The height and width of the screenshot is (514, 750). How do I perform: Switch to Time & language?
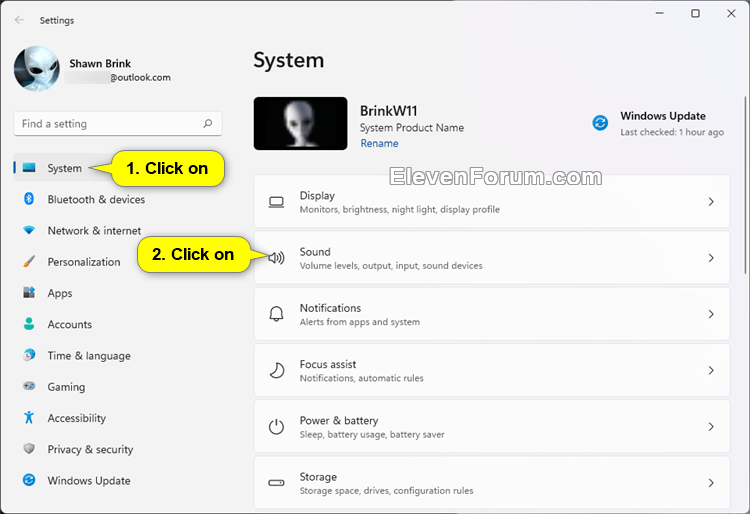[89, 356]
